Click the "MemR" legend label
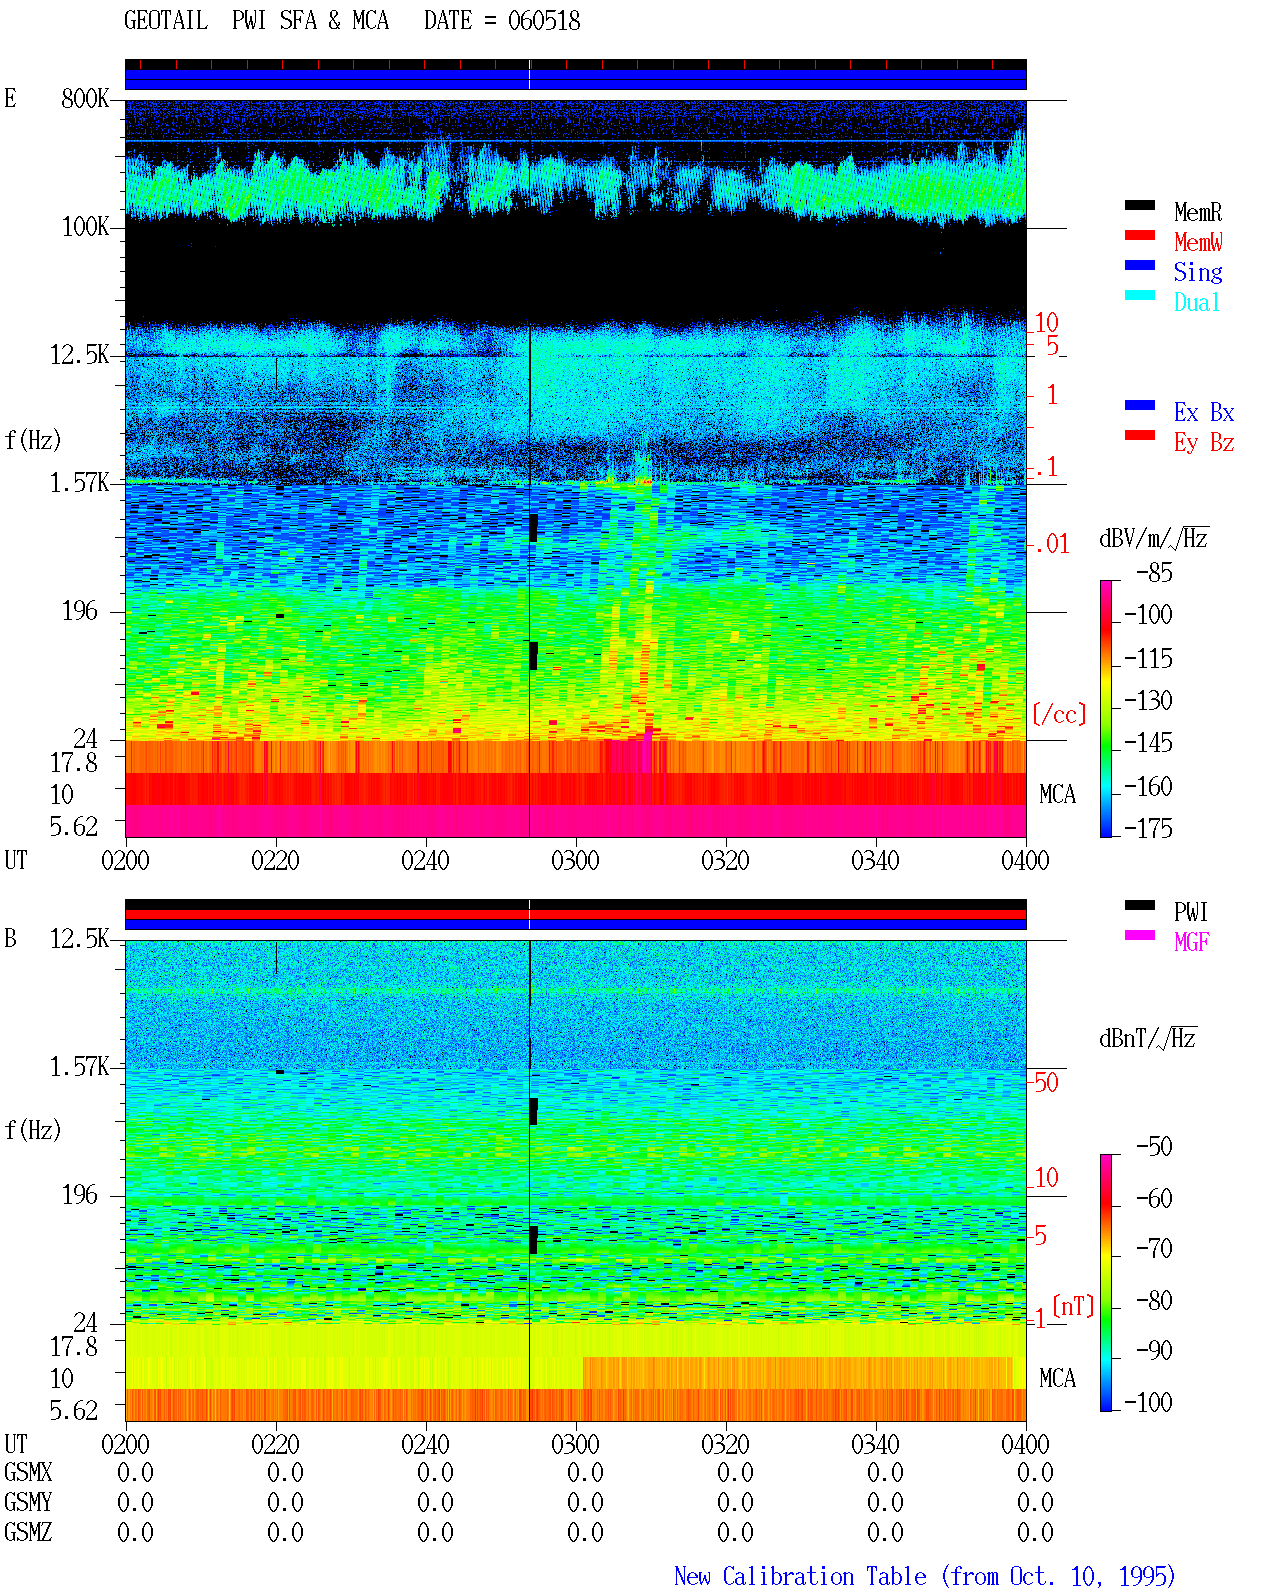The image size is (1280, 1593). (1198, 212)
